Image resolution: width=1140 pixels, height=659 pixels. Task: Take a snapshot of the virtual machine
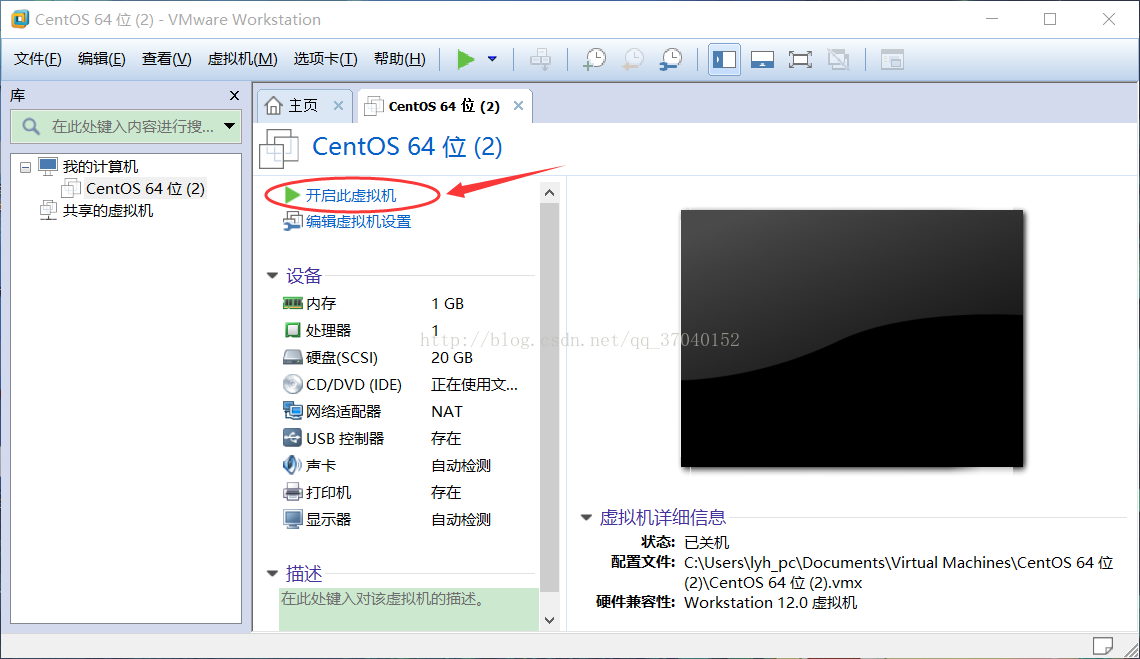tap(595, 60)
